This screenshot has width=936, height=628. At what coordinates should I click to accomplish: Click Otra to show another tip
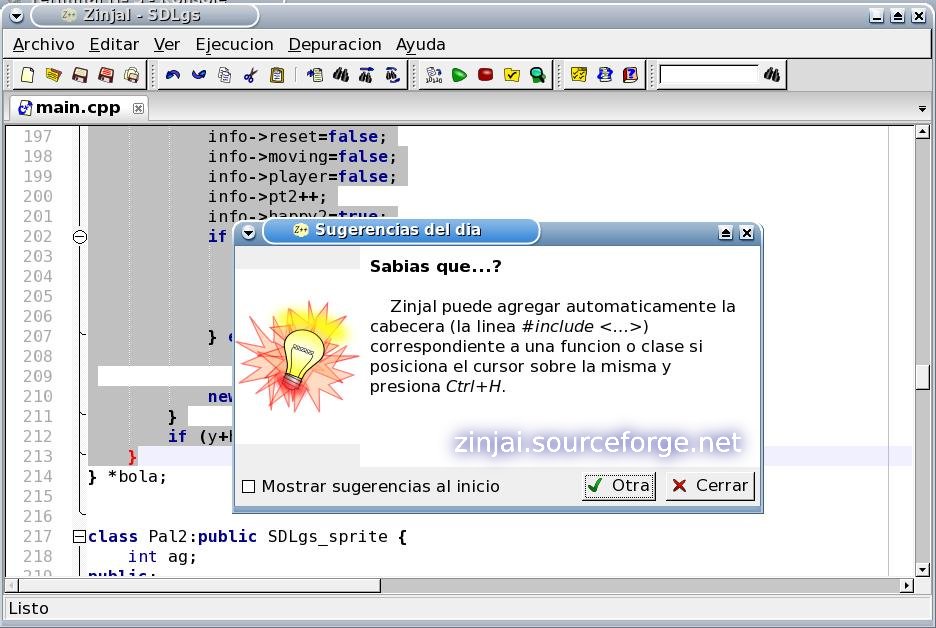619,486
